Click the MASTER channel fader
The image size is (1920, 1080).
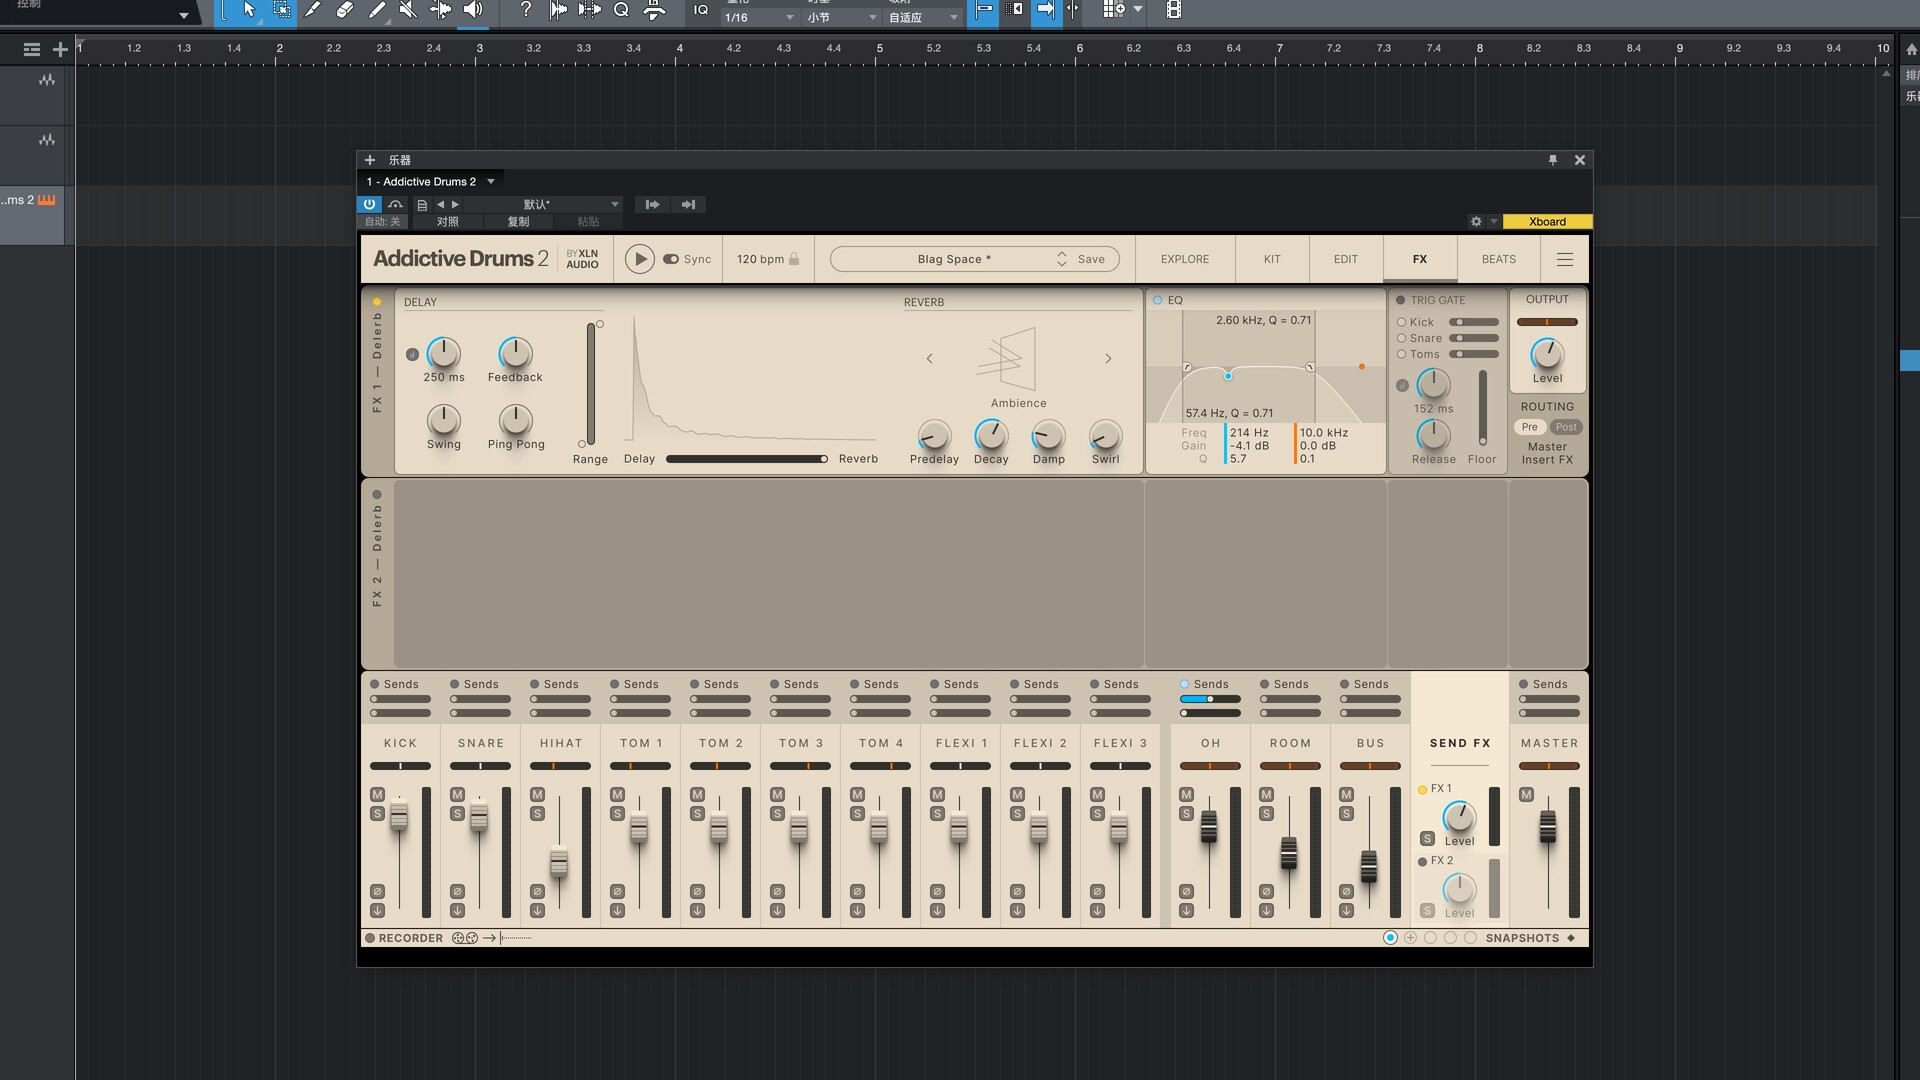1548,827
